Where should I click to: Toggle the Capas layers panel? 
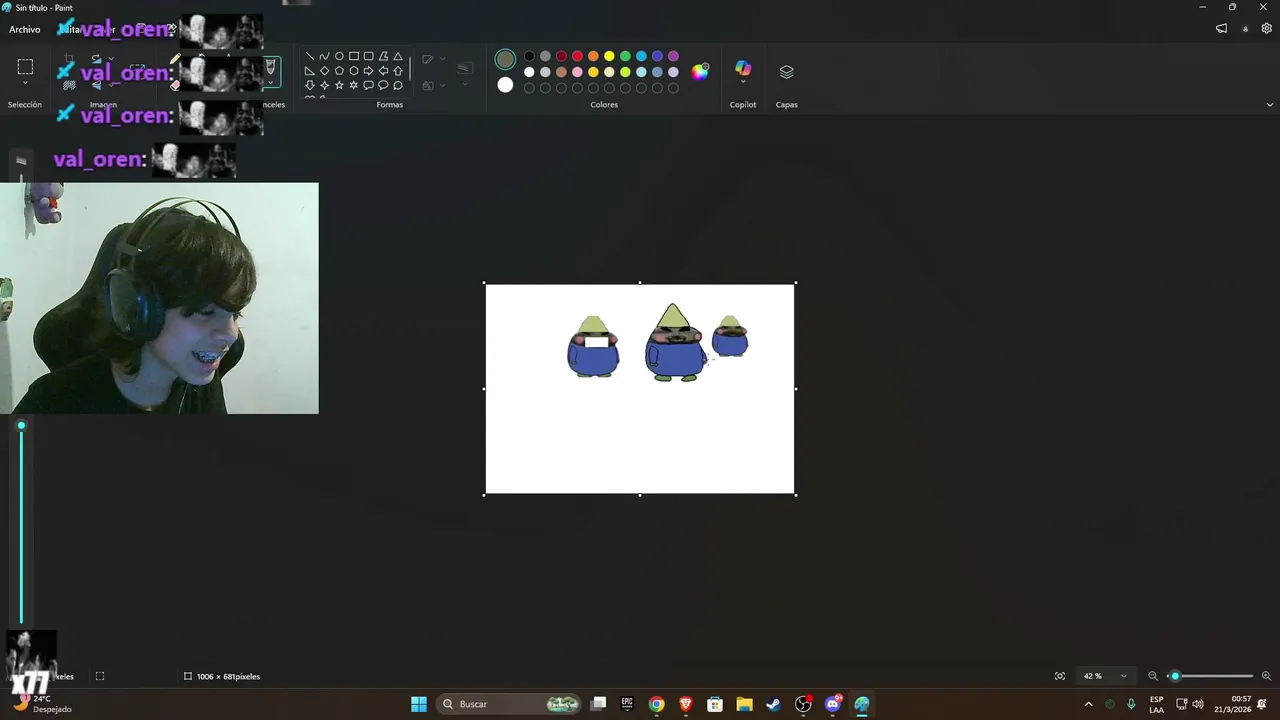coord(786,72)
